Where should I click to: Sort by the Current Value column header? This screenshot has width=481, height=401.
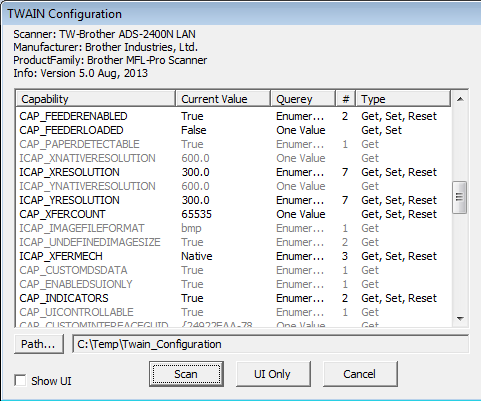pos(223,99)
